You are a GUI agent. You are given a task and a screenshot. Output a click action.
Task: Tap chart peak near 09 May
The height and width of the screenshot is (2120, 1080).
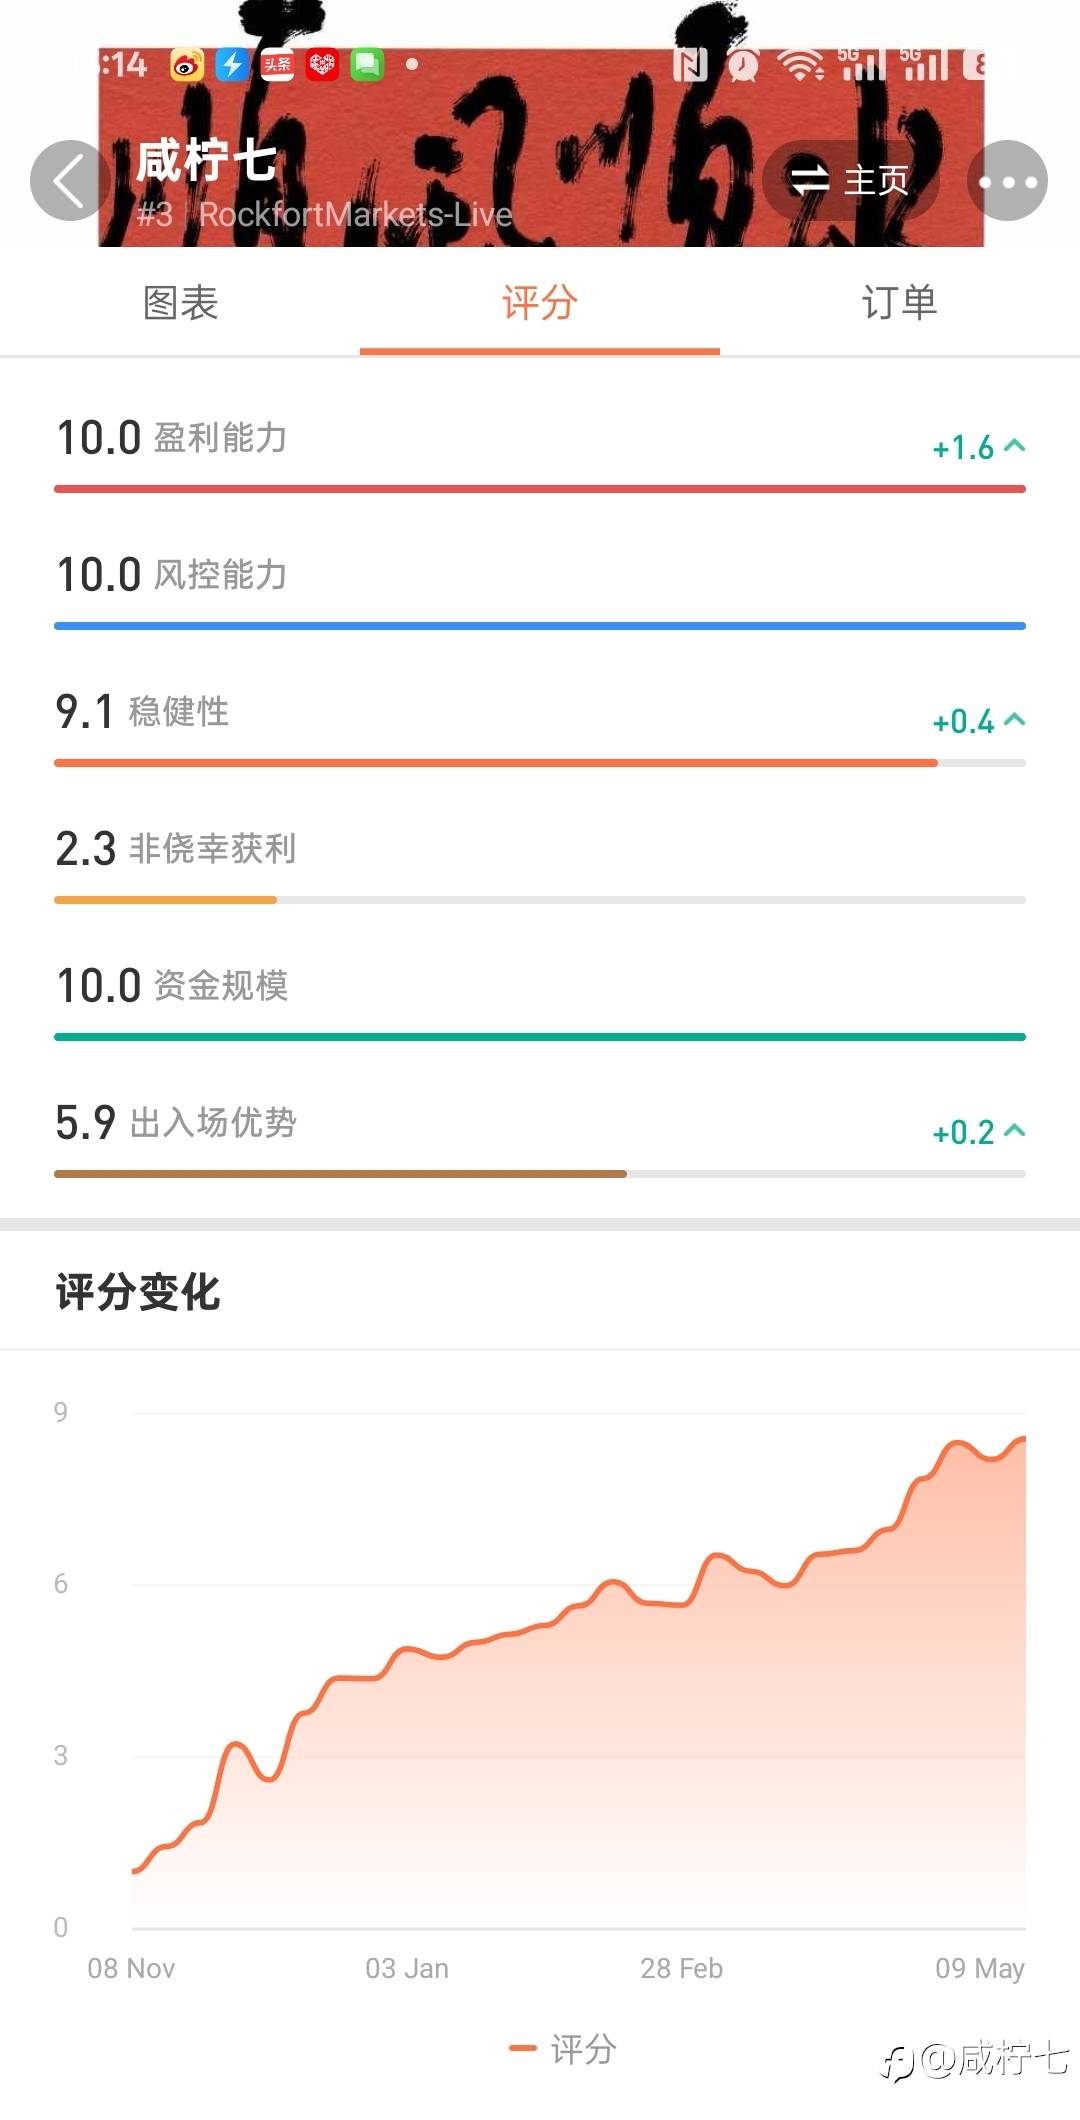click(1021, 1439)
